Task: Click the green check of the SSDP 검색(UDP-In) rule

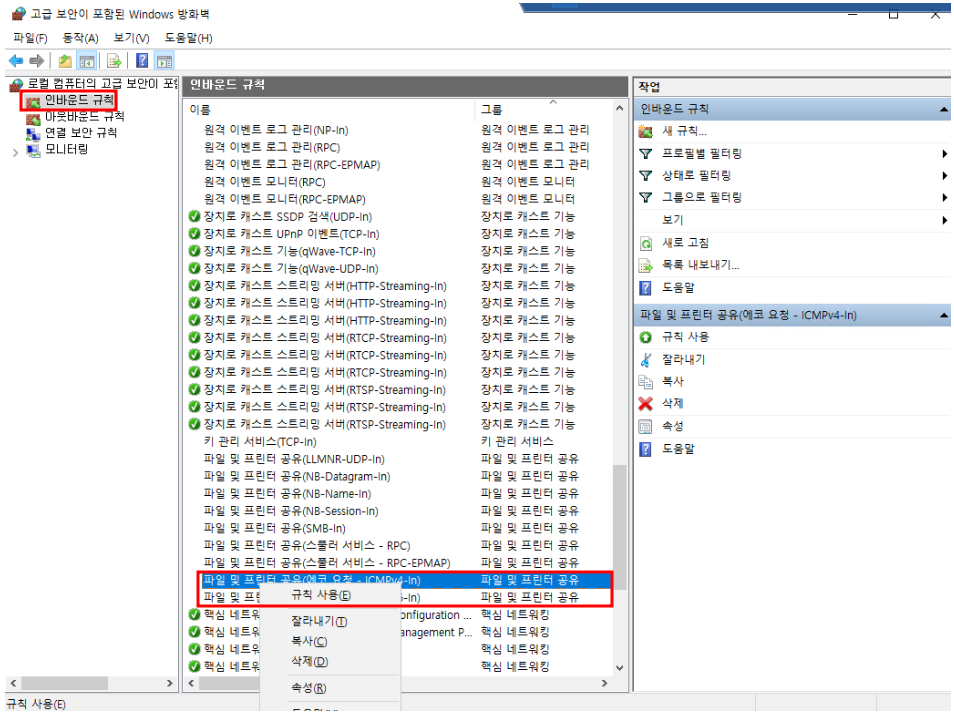Action: click(x=195, y=217)
